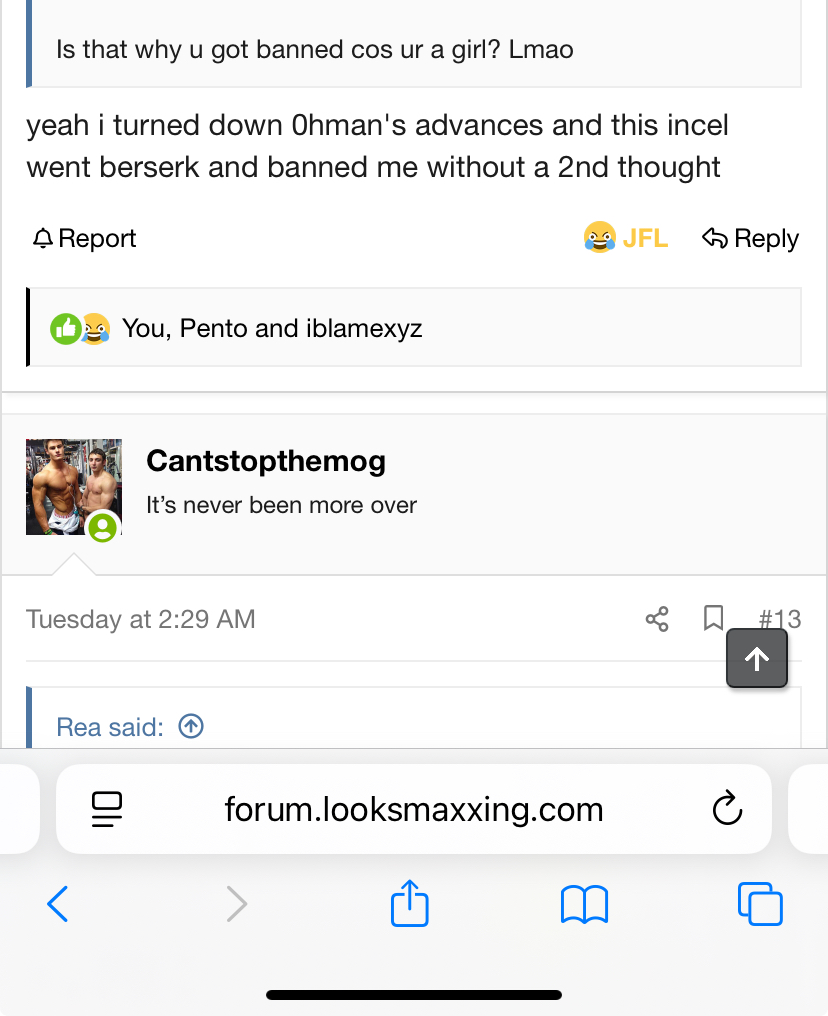Reload the page in Safari
828x1016 pixels.
727,809
